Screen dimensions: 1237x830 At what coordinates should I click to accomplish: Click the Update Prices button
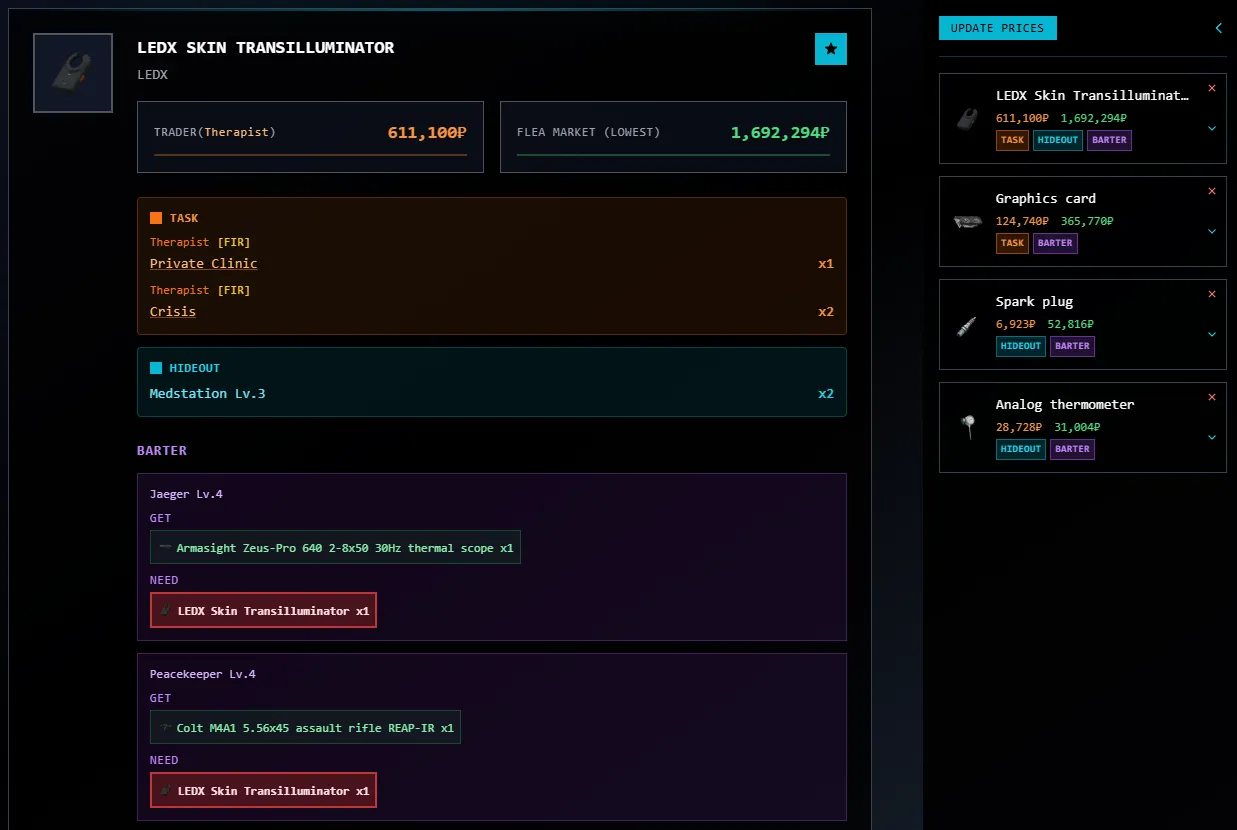(997, 28)
